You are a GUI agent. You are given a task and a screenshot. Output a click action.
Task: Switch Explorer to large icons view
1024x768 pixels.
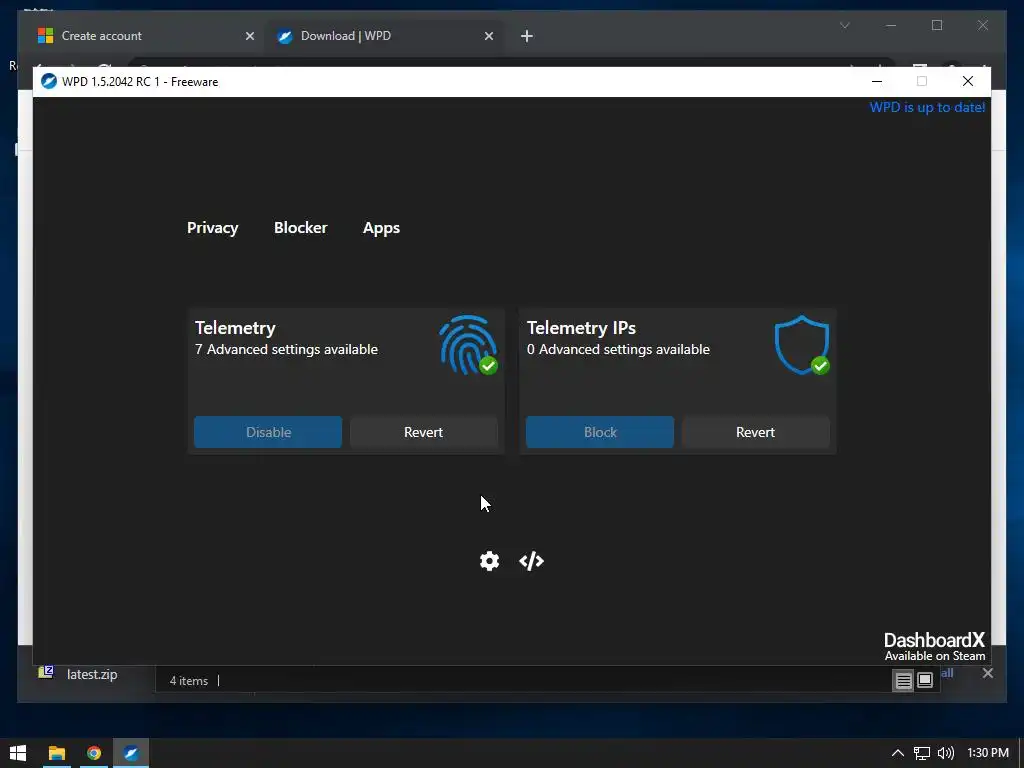925,680
